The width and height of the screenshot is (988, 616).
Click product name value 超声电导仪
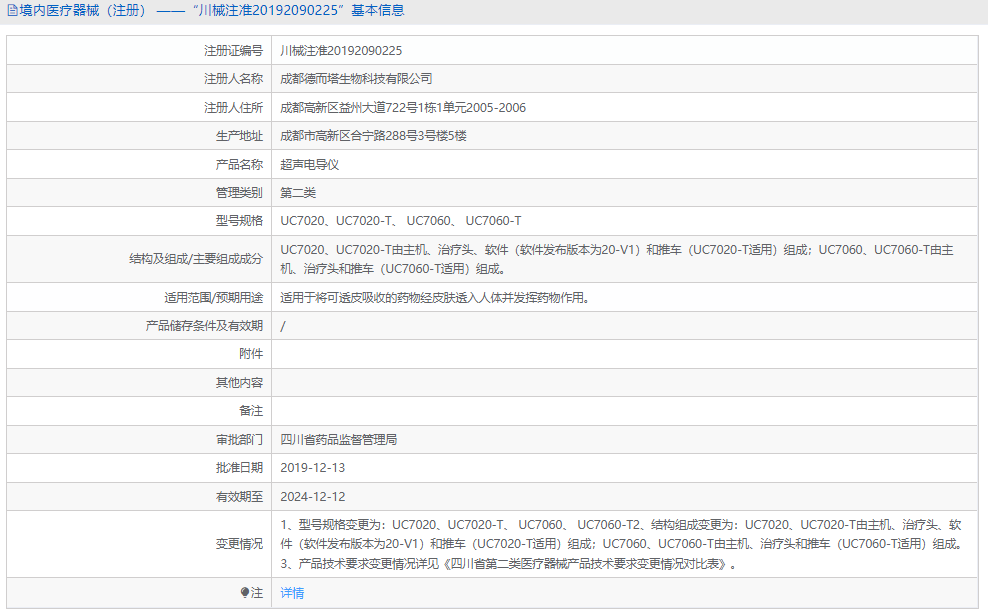309,164
